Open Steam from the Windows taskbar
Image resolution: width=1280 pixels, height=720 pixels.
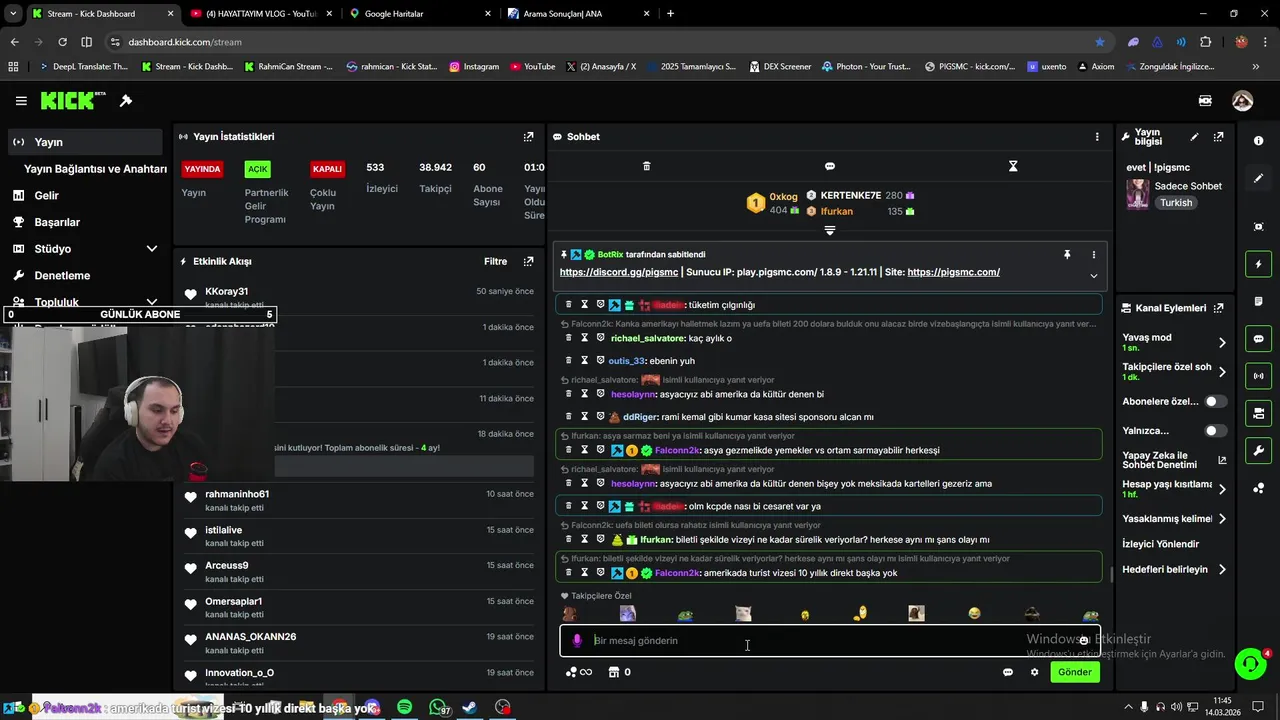470,707
